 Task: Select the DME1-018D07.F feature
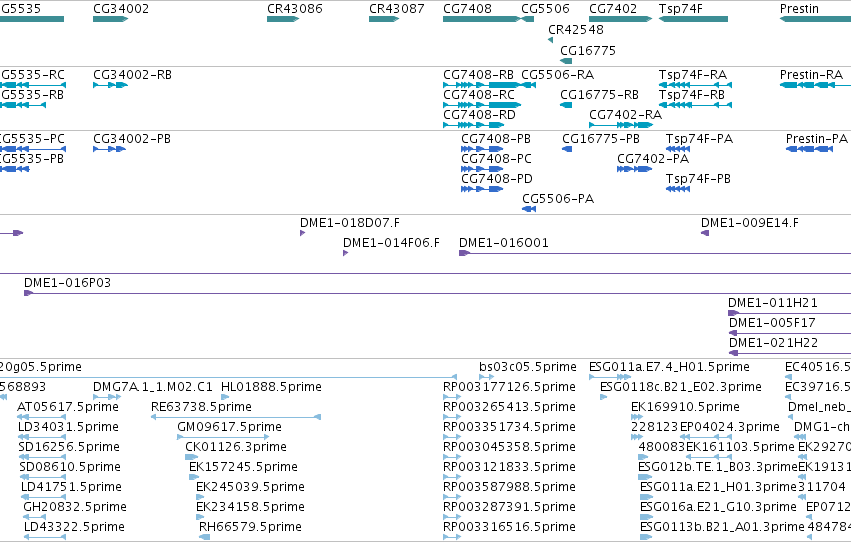click(x=350, y=223)
